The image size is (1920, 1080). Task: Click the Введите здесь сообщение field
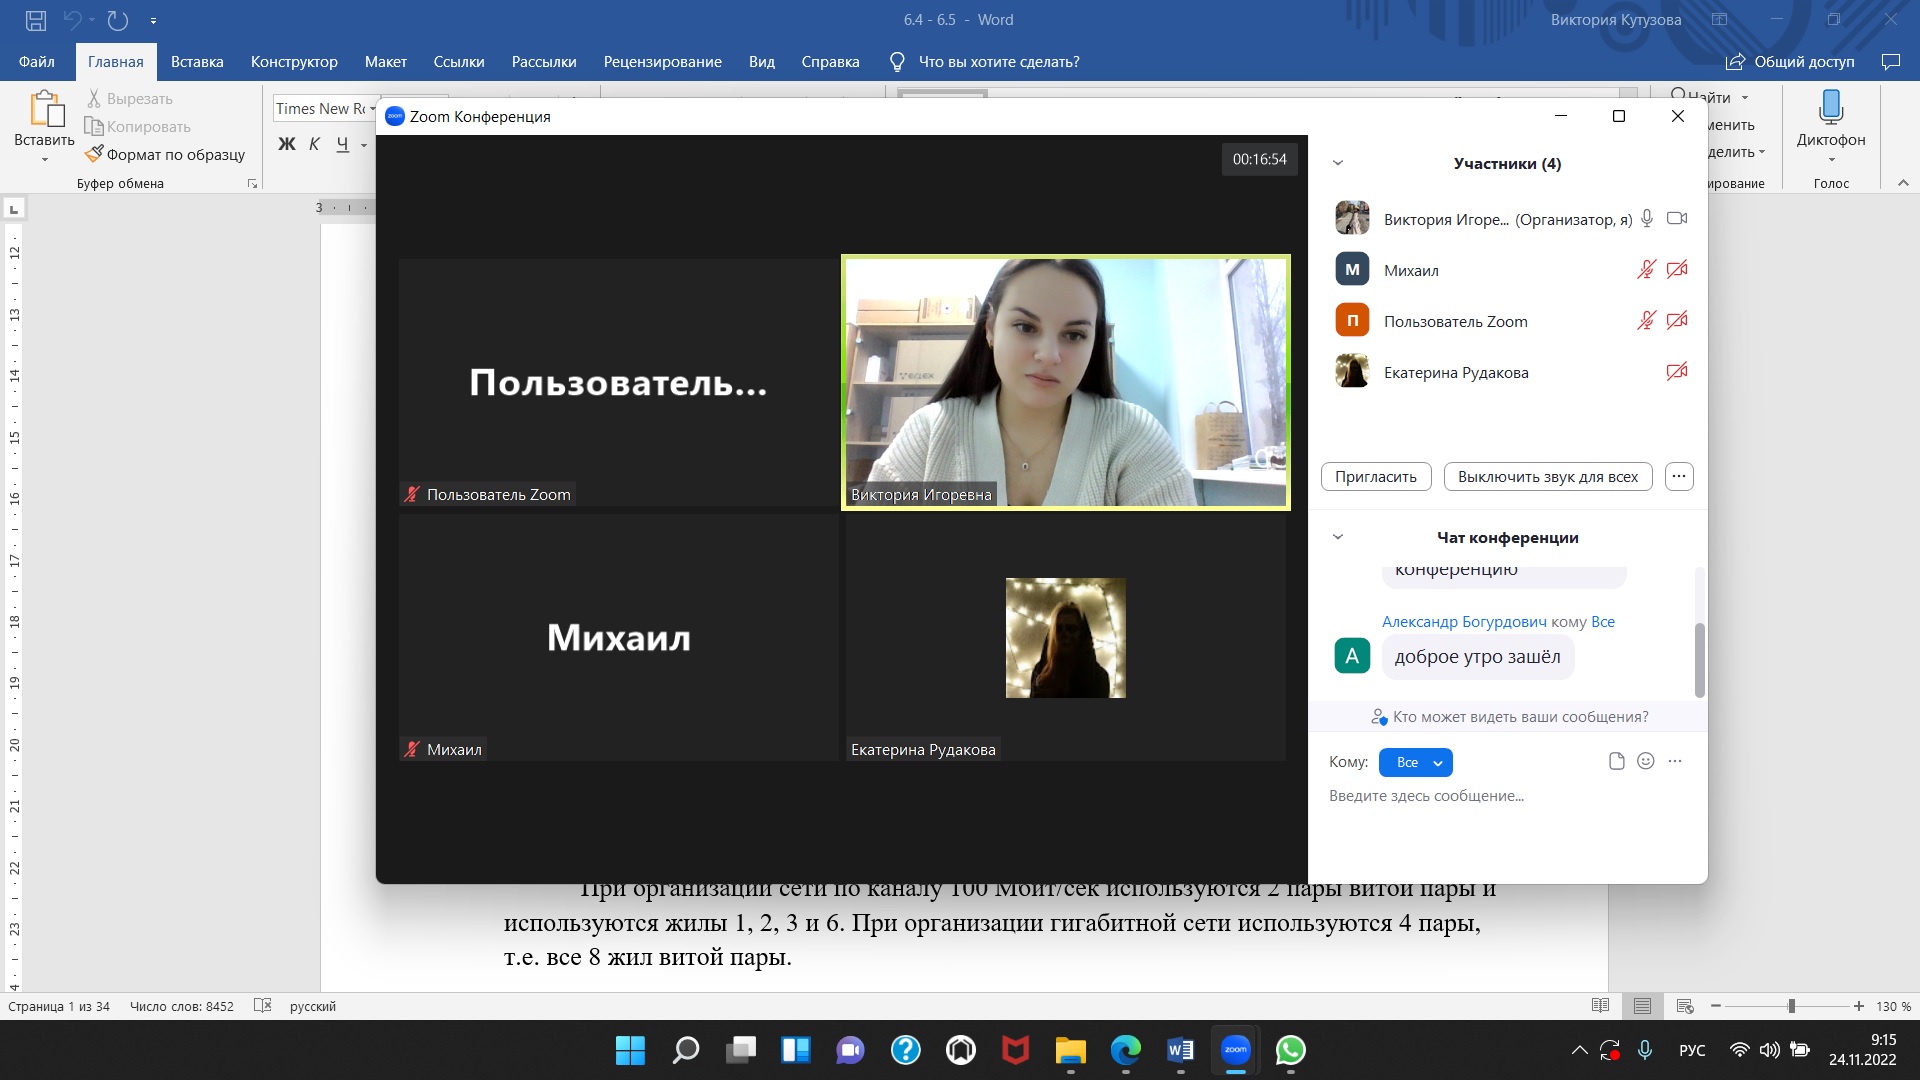[1508, 796]
